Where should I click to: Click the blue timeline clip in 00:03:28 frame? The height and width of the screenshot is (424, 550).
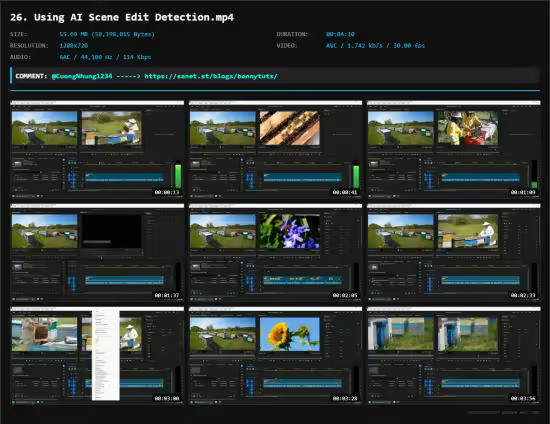303,383
